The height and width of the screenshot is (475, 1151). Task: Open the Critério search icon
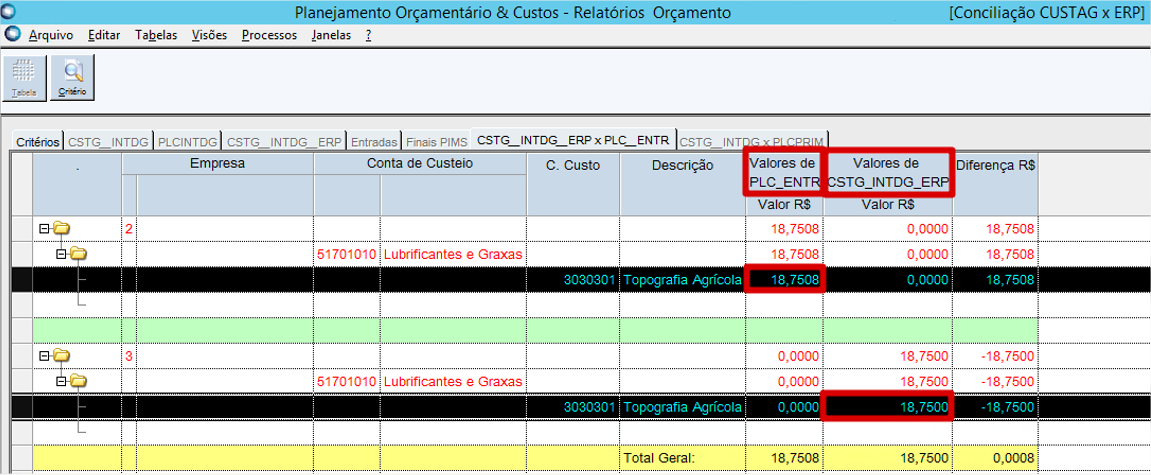point(72,77)
